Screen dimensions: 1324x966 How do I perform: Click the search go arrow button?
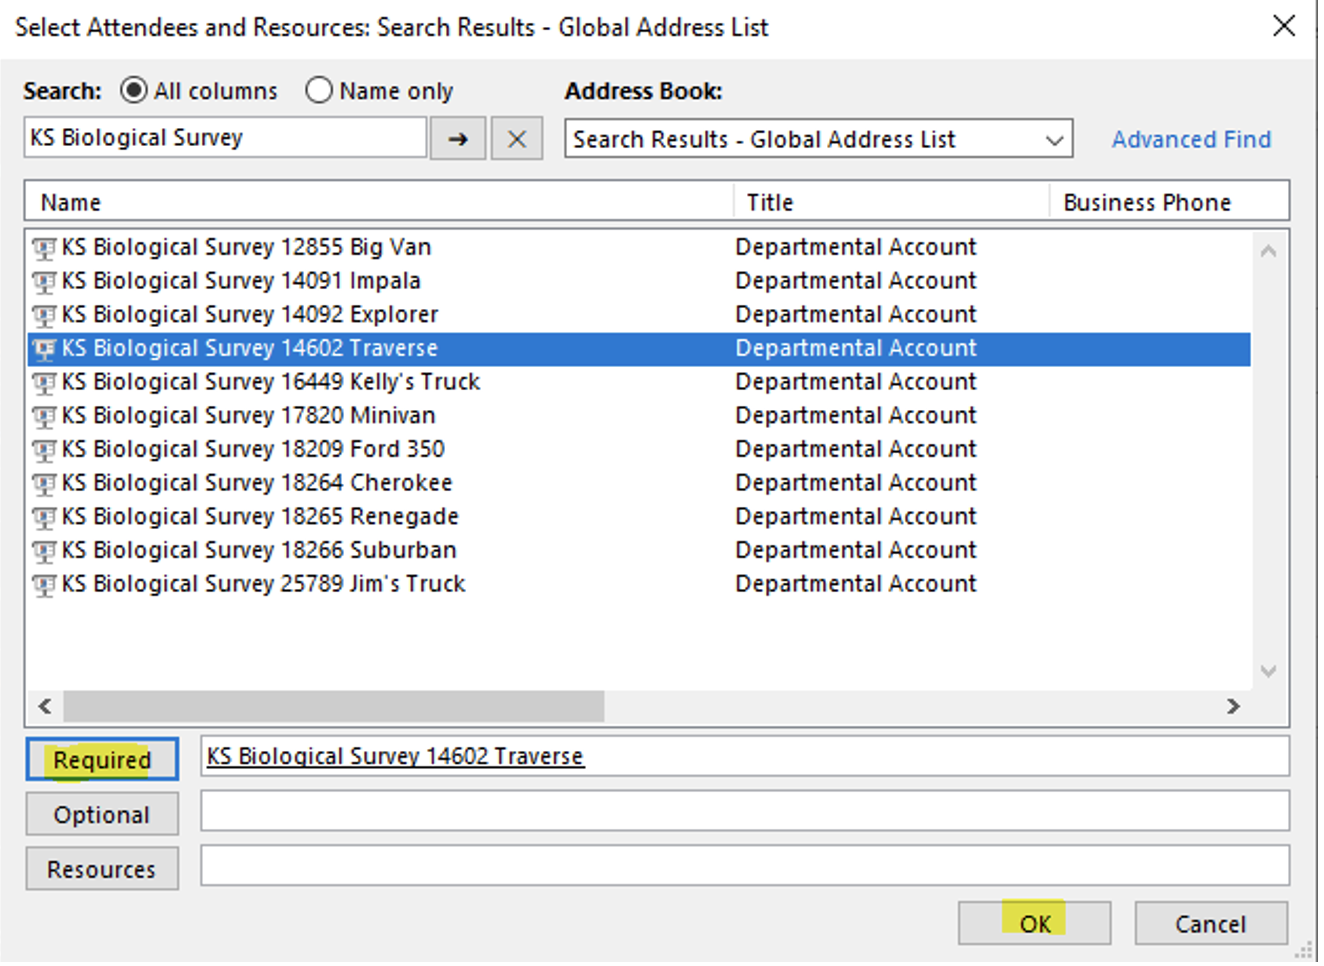[x=458, y=139]
